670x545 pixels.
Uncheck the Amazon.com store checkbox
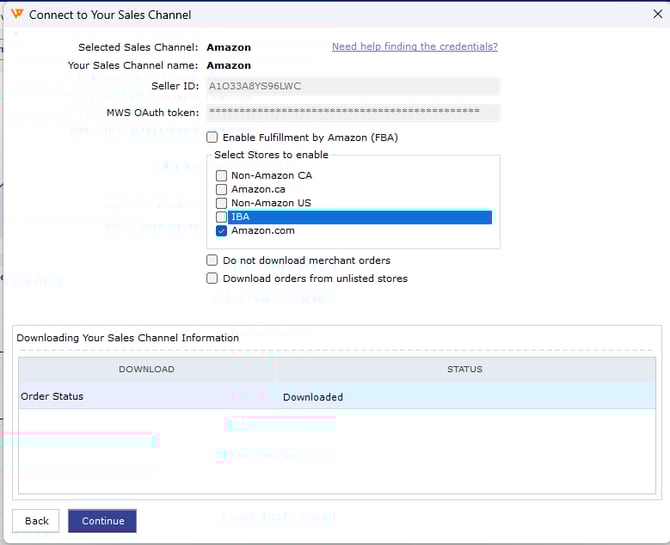click(222, 231)
